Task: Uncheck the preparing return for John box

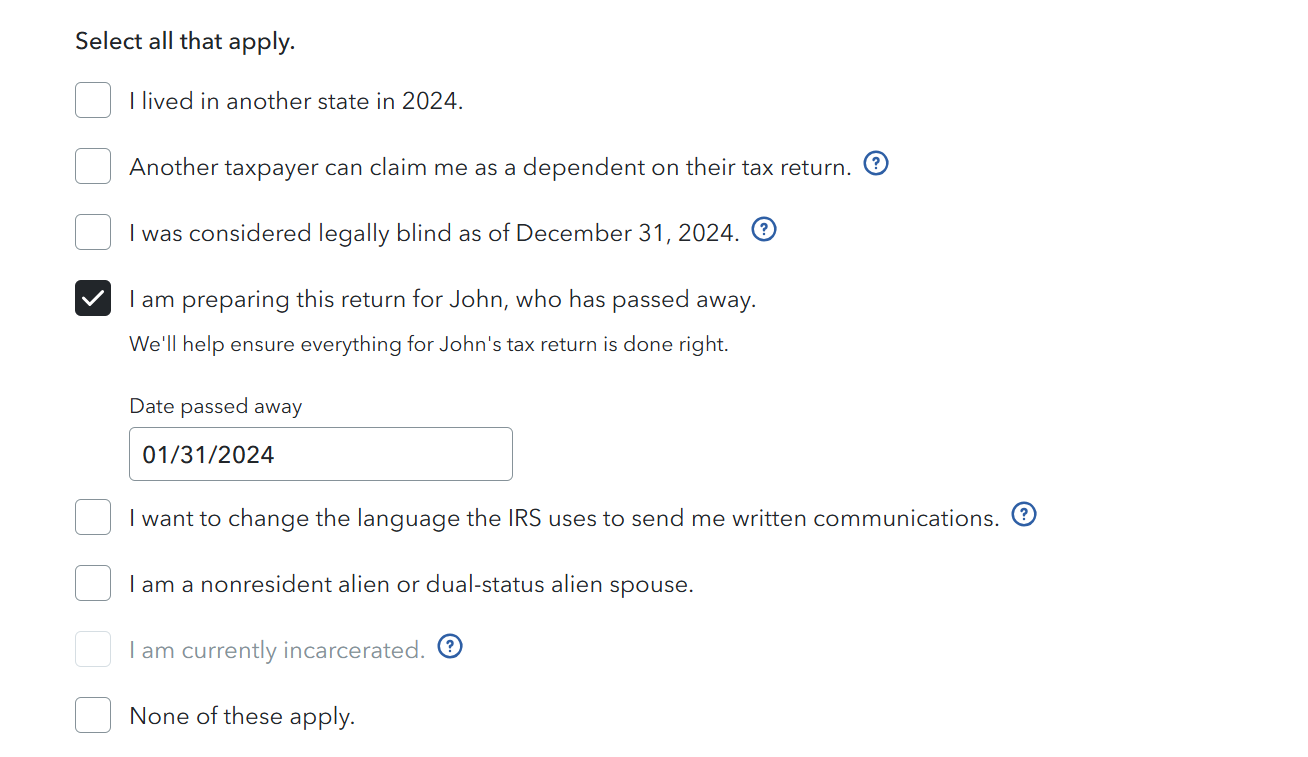Action: click(93, 298)
